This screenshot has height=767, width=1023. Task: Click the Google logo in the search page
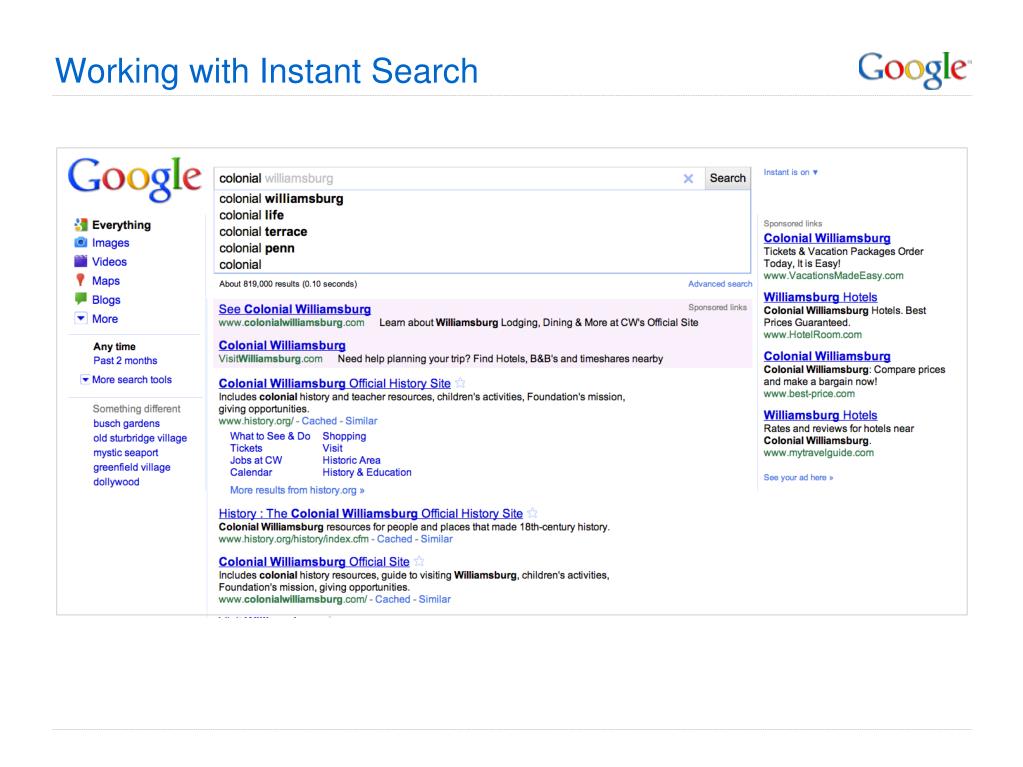tap(134, 179)
